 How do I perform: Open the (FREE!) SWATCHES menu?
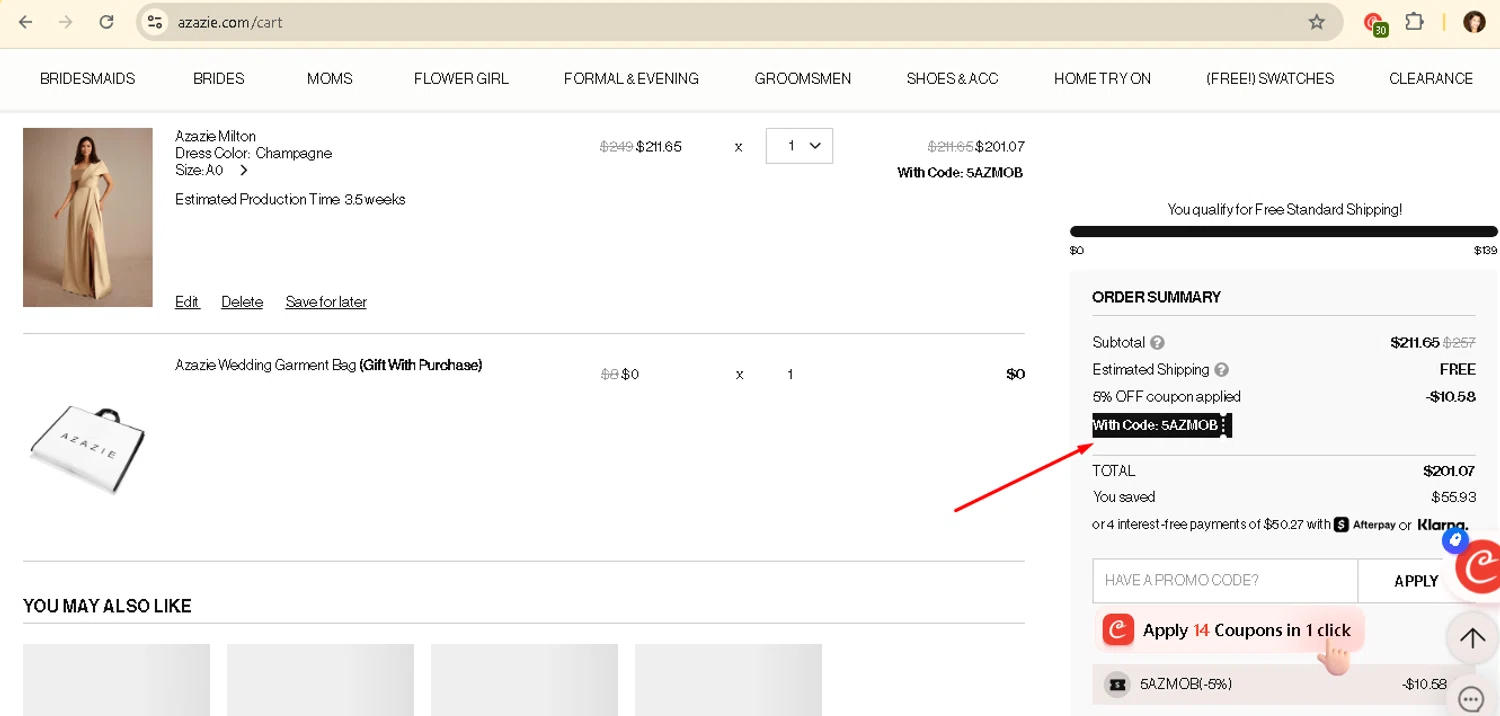pos(1270,78)
